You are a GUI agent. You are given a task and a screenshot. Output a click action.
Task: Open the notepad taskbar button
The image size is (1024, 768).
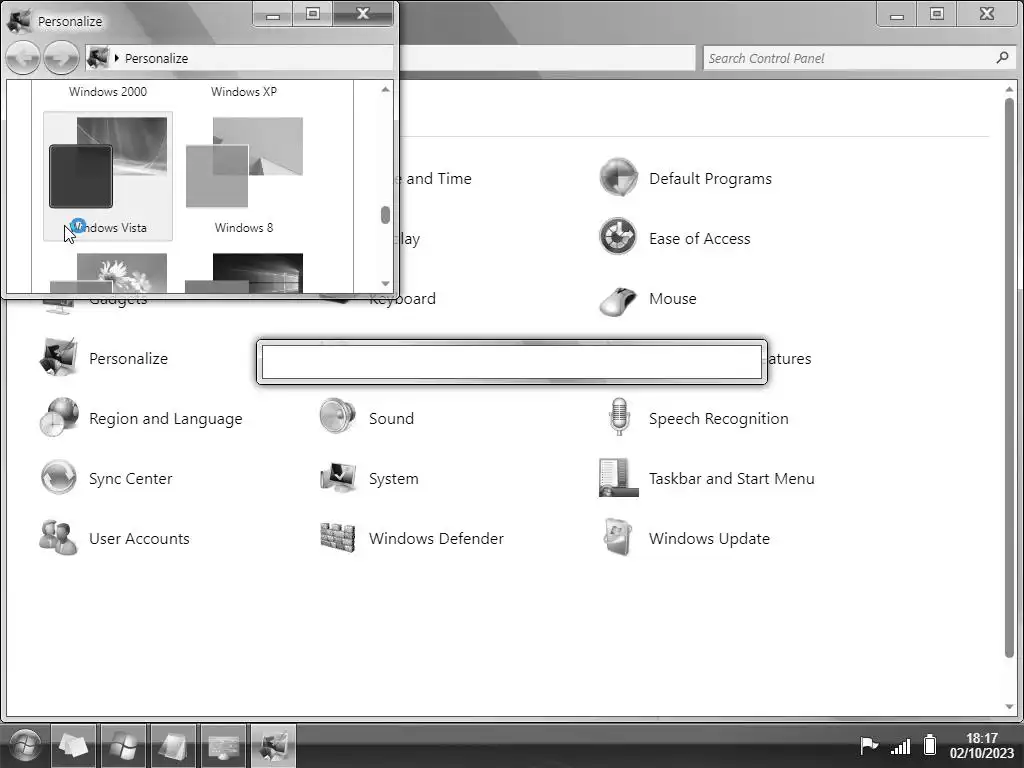174,745
